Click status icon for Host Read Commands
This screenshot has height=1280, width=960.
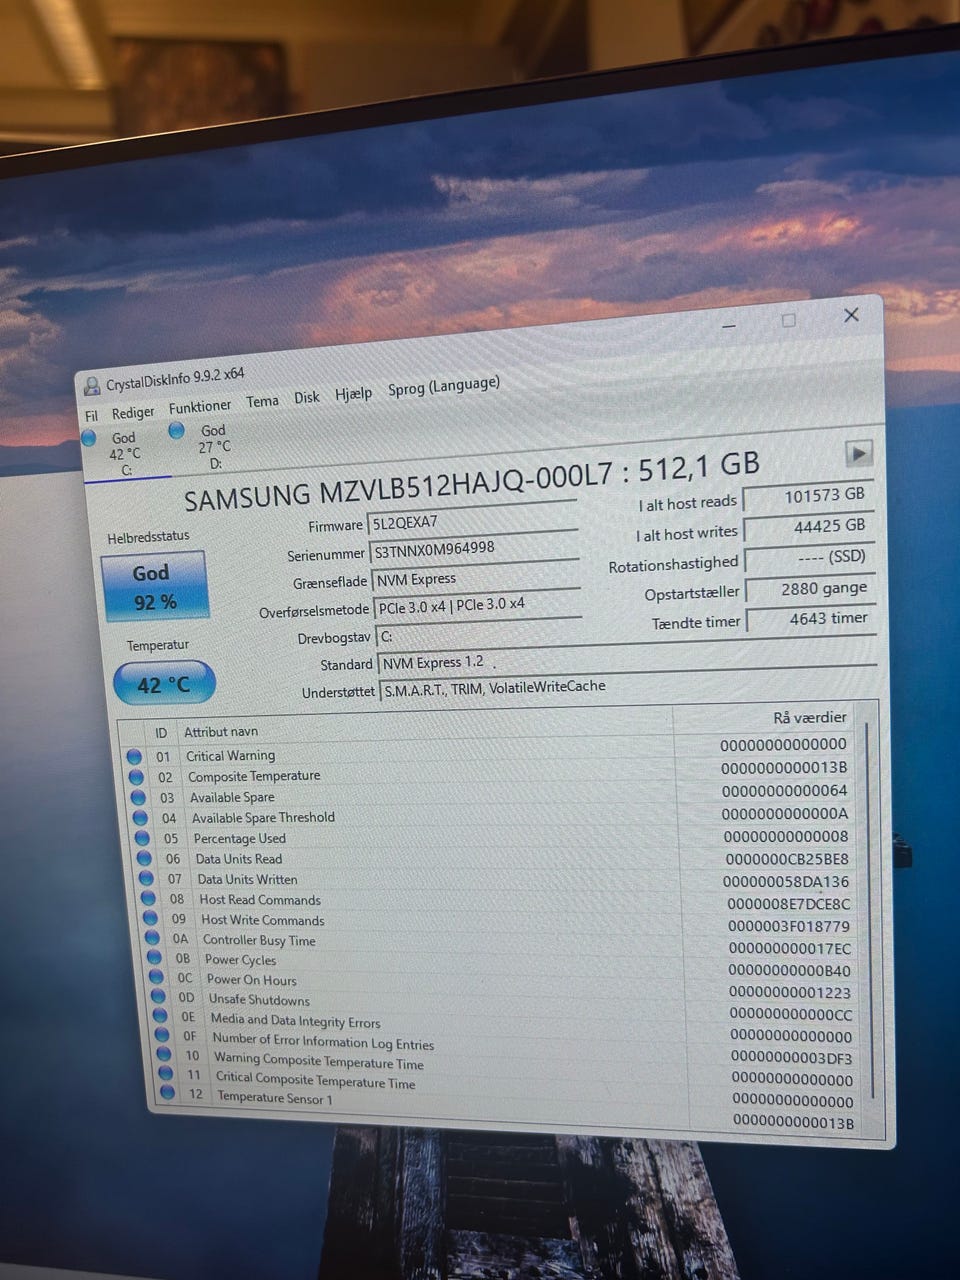click(x=148, y=899)
